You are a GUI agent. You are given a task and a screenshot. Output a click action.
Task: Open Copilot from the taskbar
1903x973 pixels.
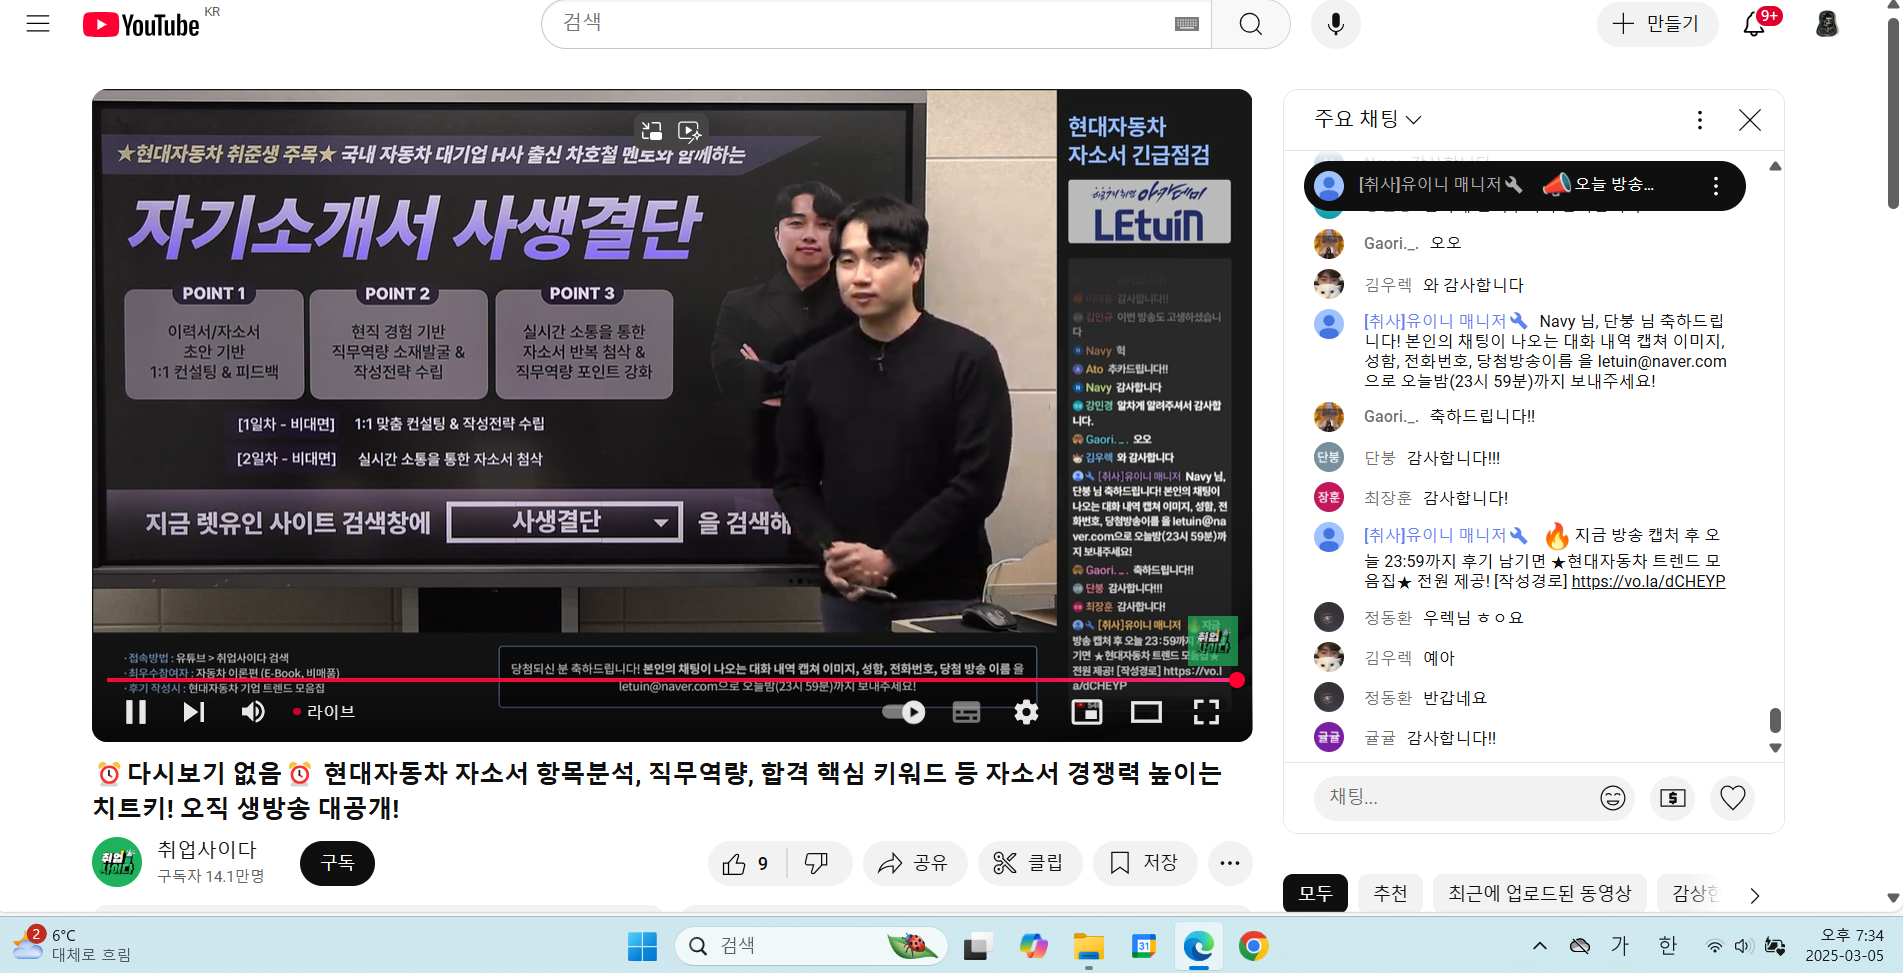click(1033, 946)
